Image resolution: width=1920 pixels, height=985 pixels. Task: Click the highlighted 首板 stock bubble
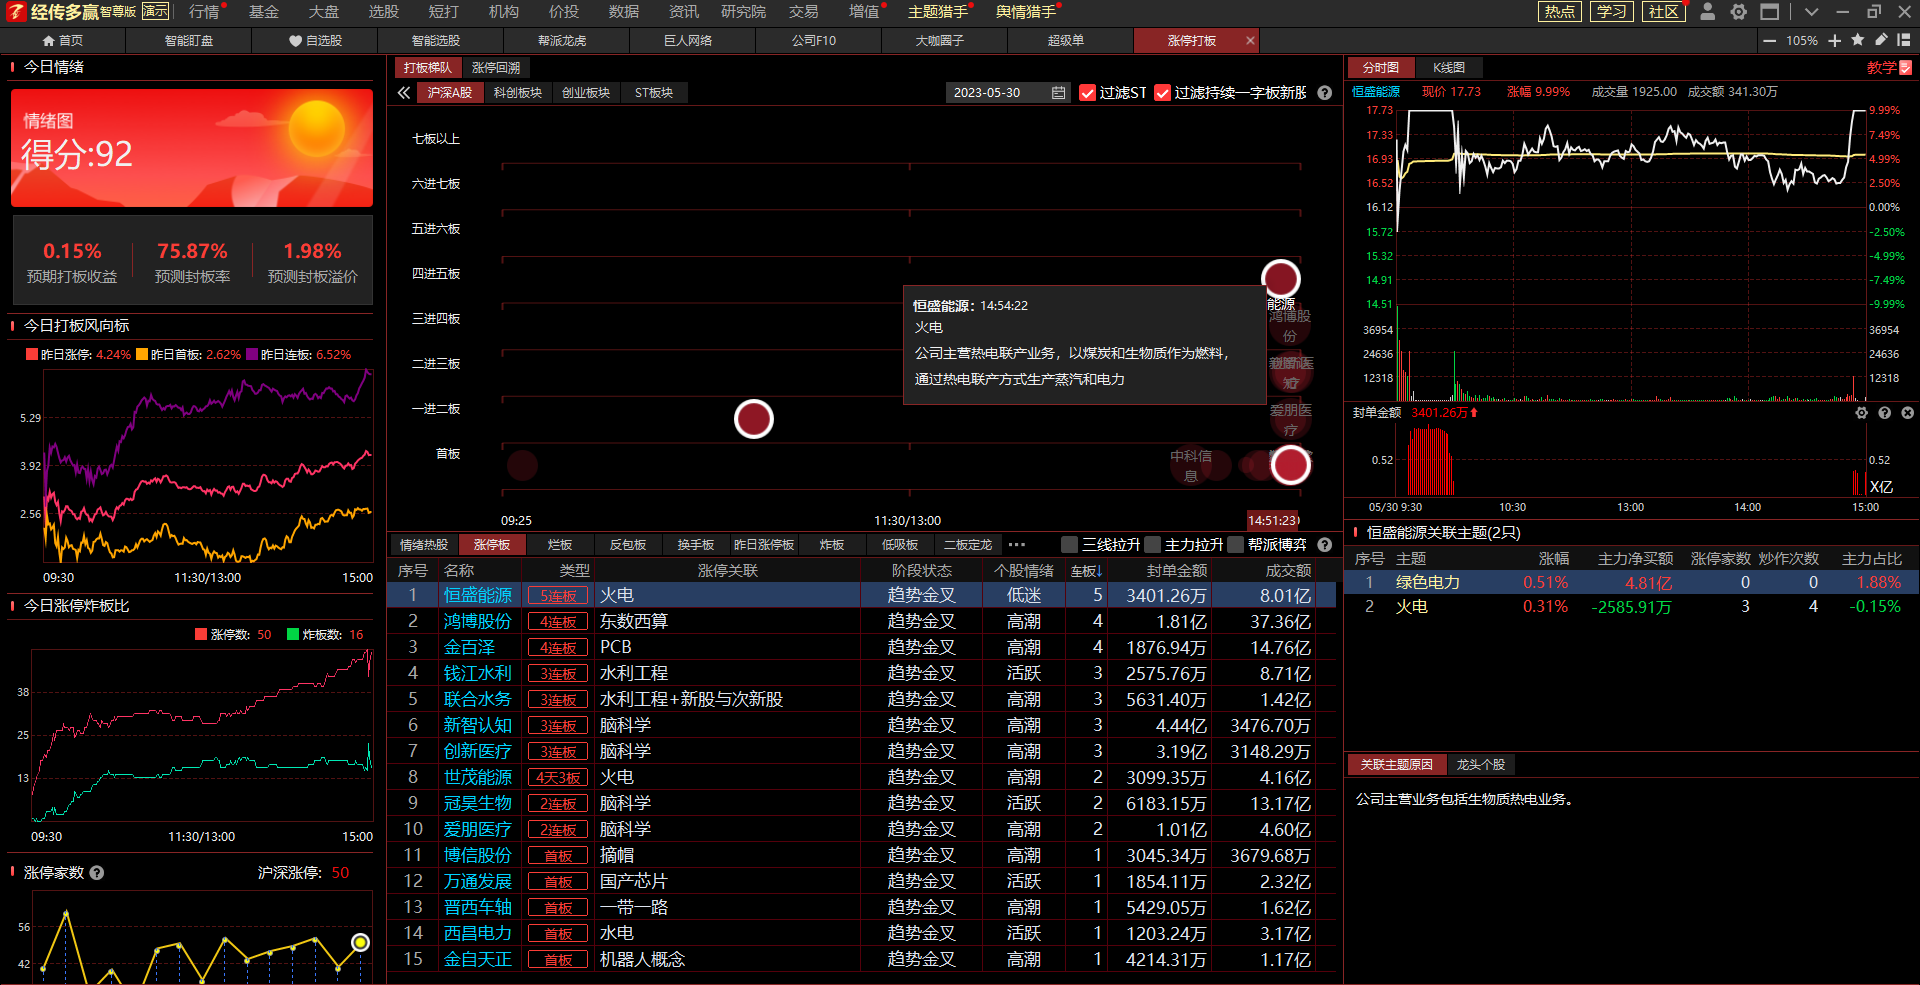1291,465
